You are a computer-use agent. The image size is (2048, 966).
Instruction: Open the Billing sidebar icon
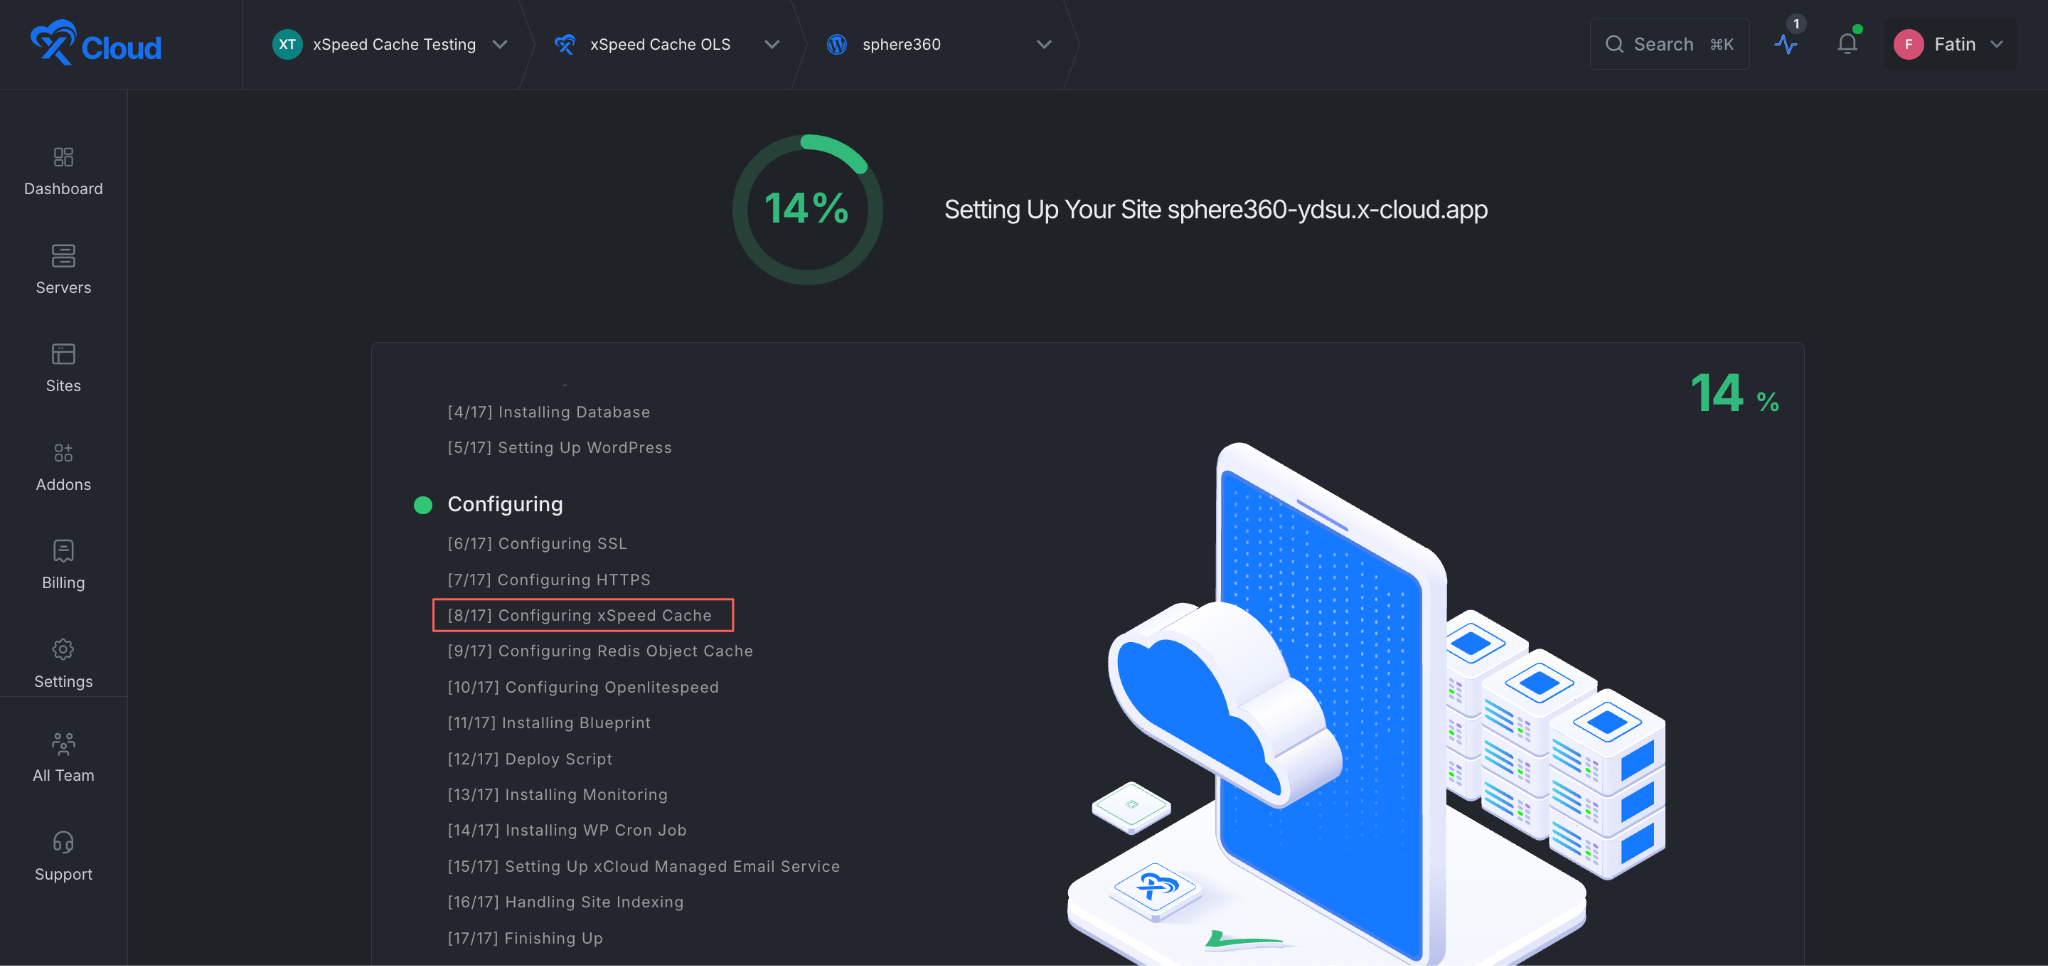pyautogui.click(x=63, y=551)
